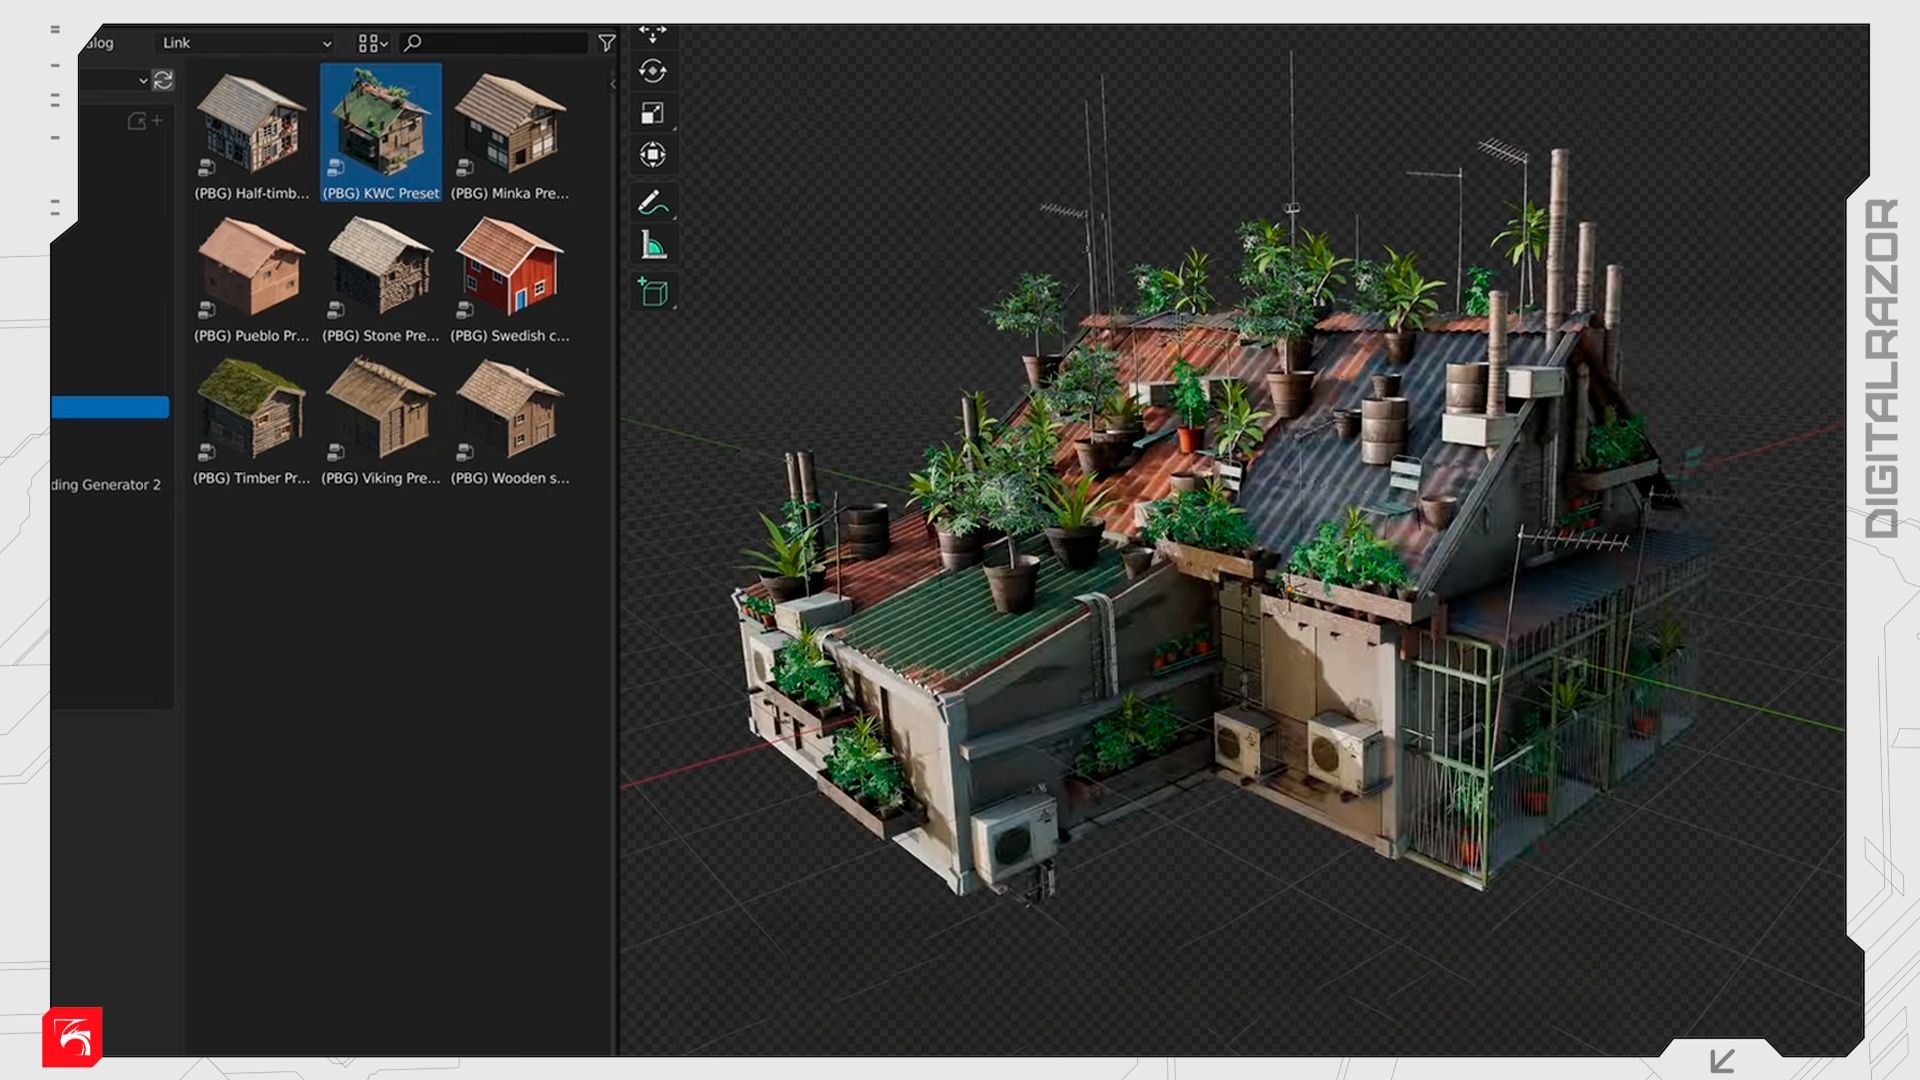Click the add catalog icon
This screenshot has width=1920, height=1080.
[144, 121]
